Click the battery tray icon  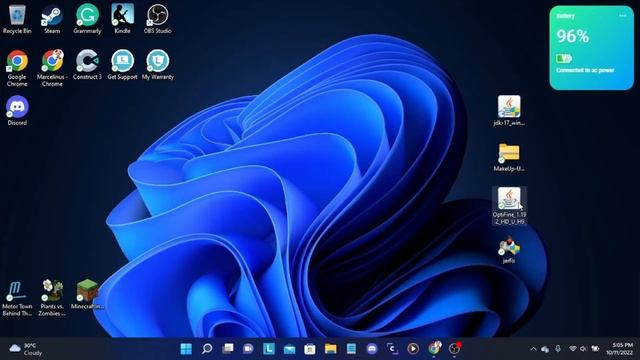coord(596,349)
